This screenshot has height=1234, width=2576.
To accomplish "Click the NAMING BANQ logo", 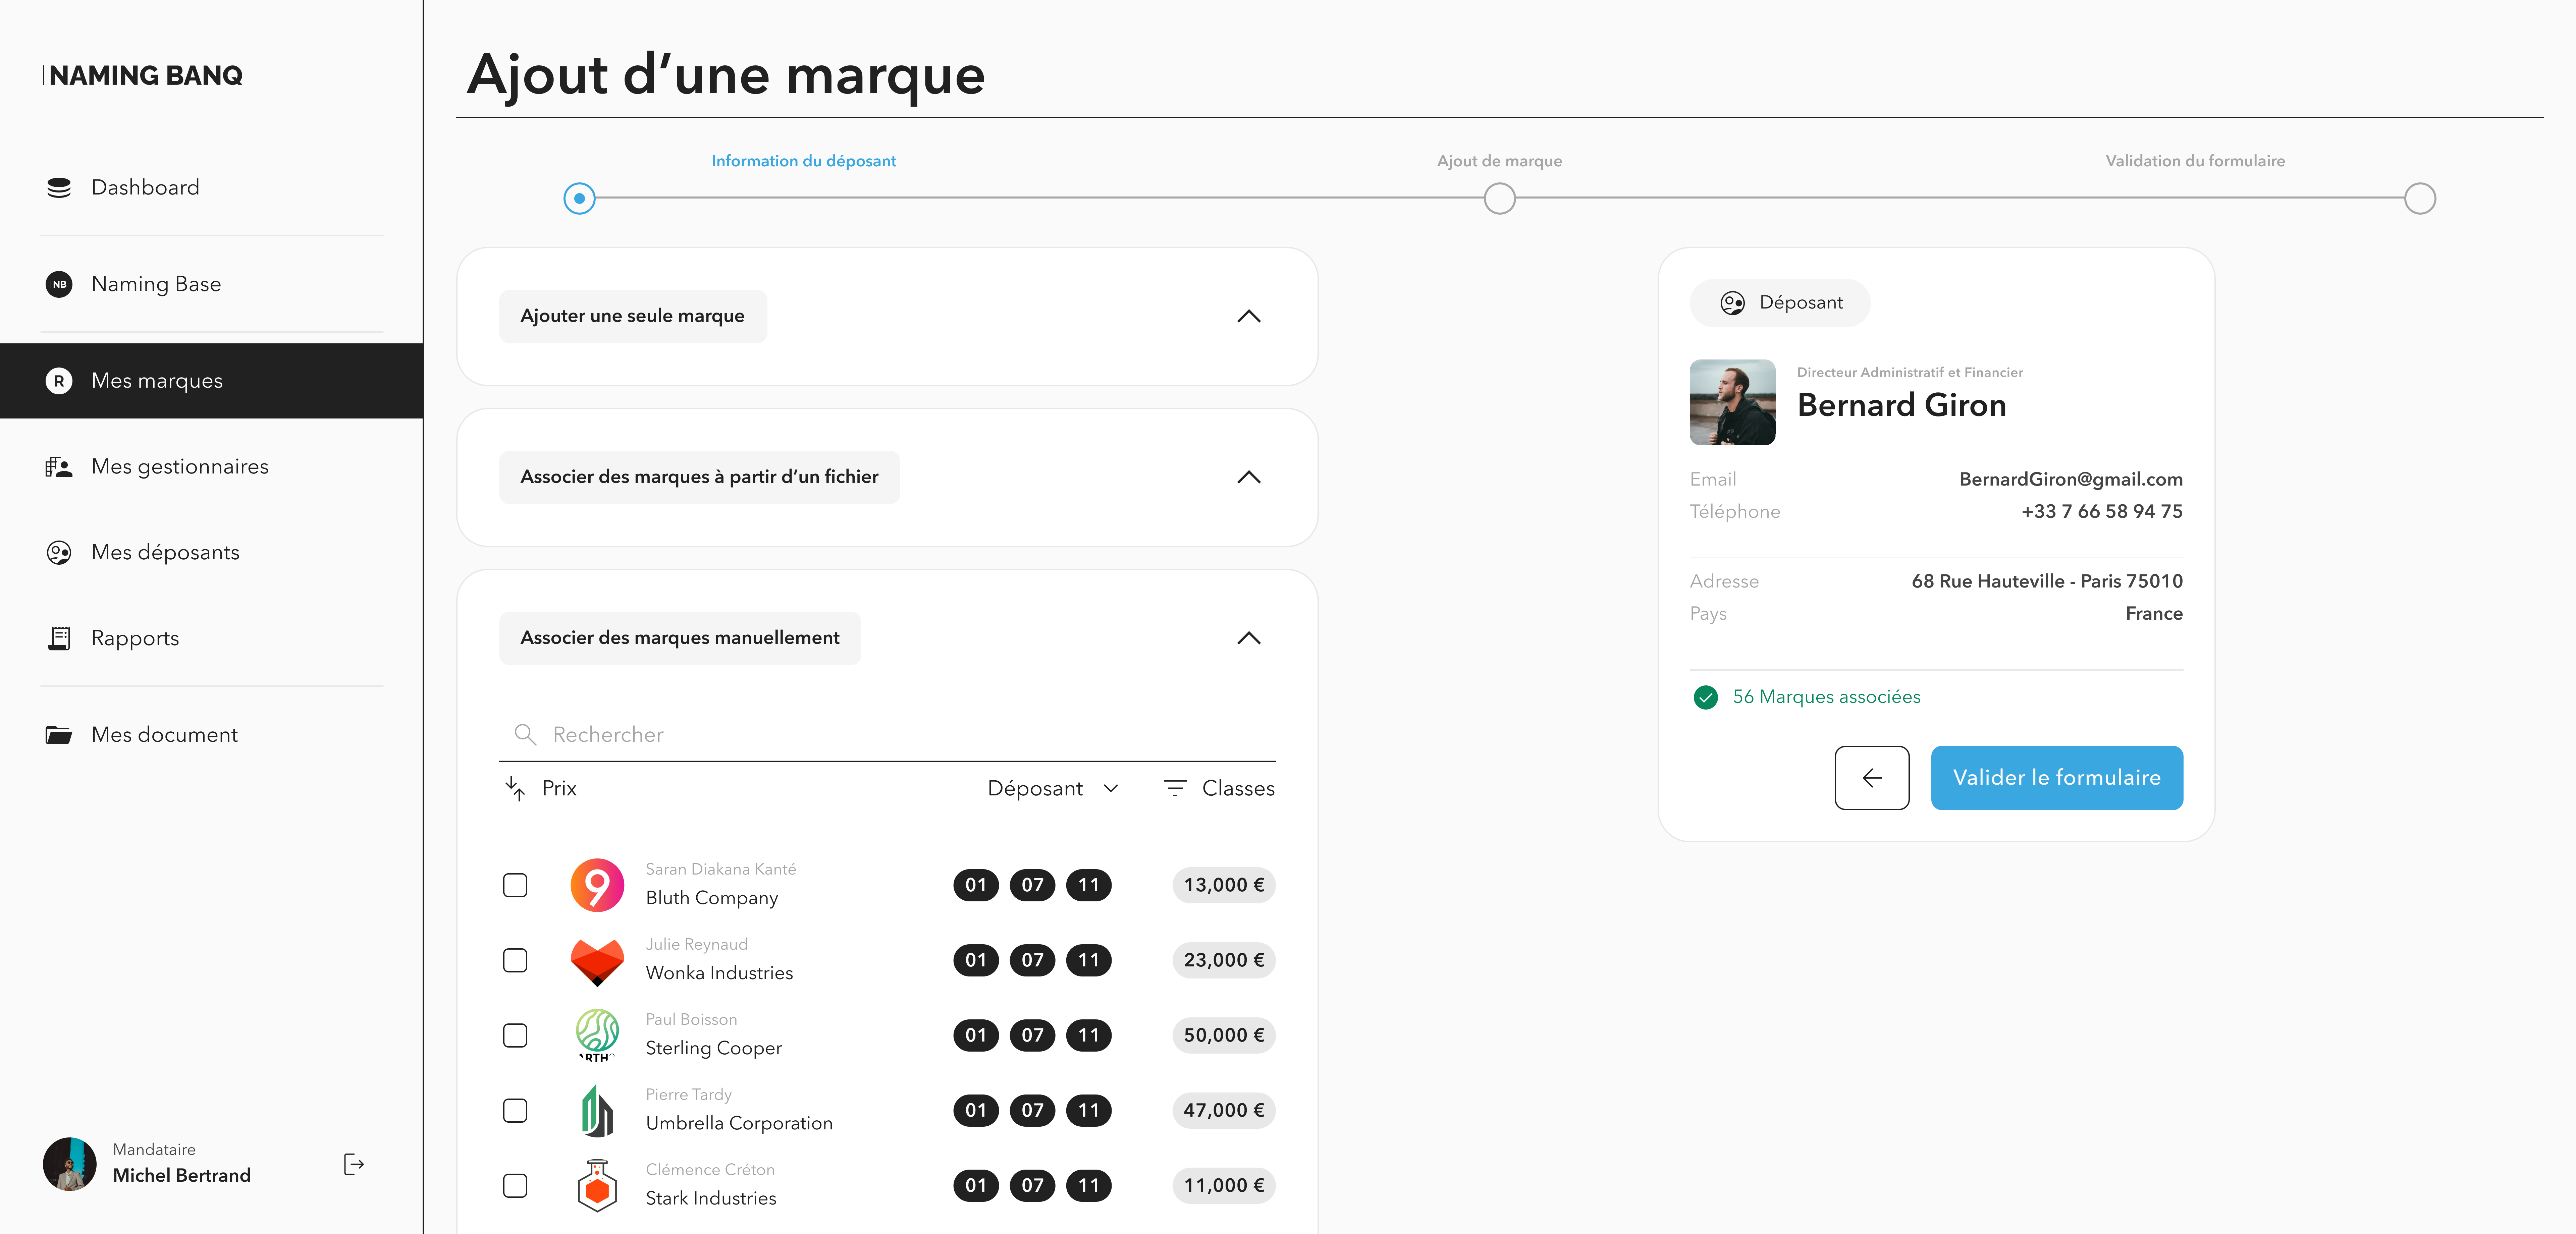I will coord(143,76).
